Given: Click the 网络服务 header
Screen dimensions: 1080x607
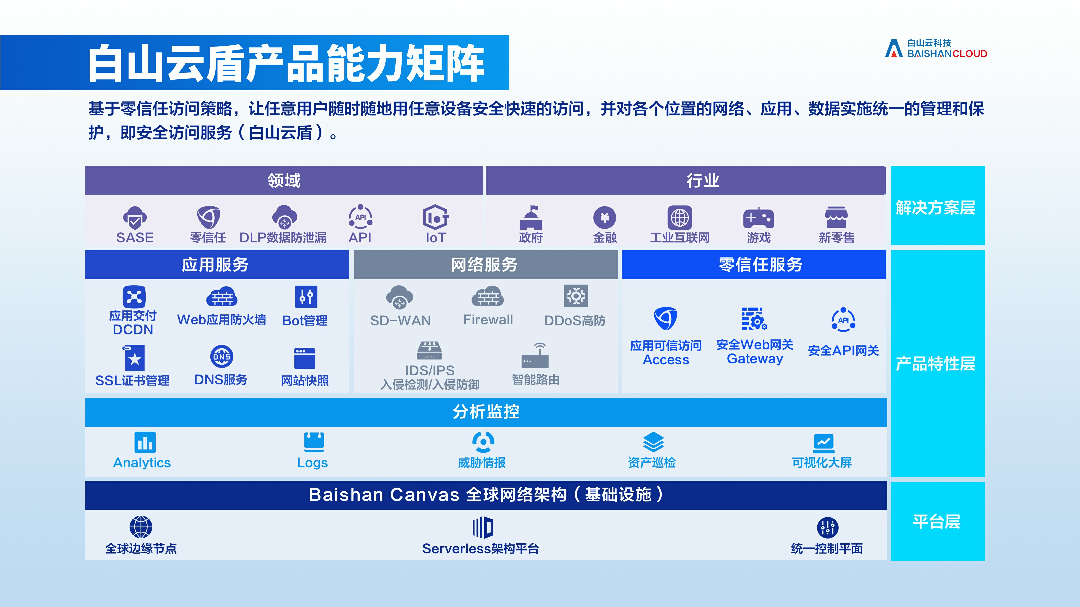Looking at the screenshot, I should [486, 265].
